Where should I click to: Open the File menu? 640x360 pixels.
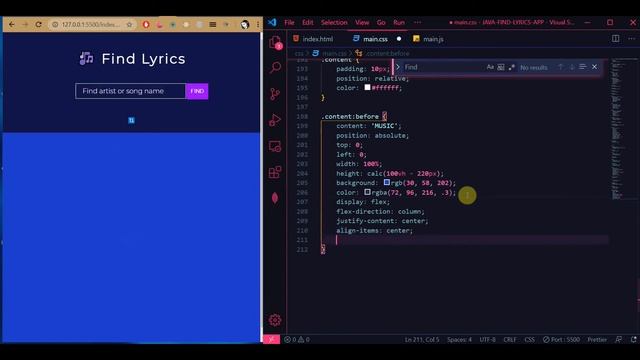(x=289, y=22)
